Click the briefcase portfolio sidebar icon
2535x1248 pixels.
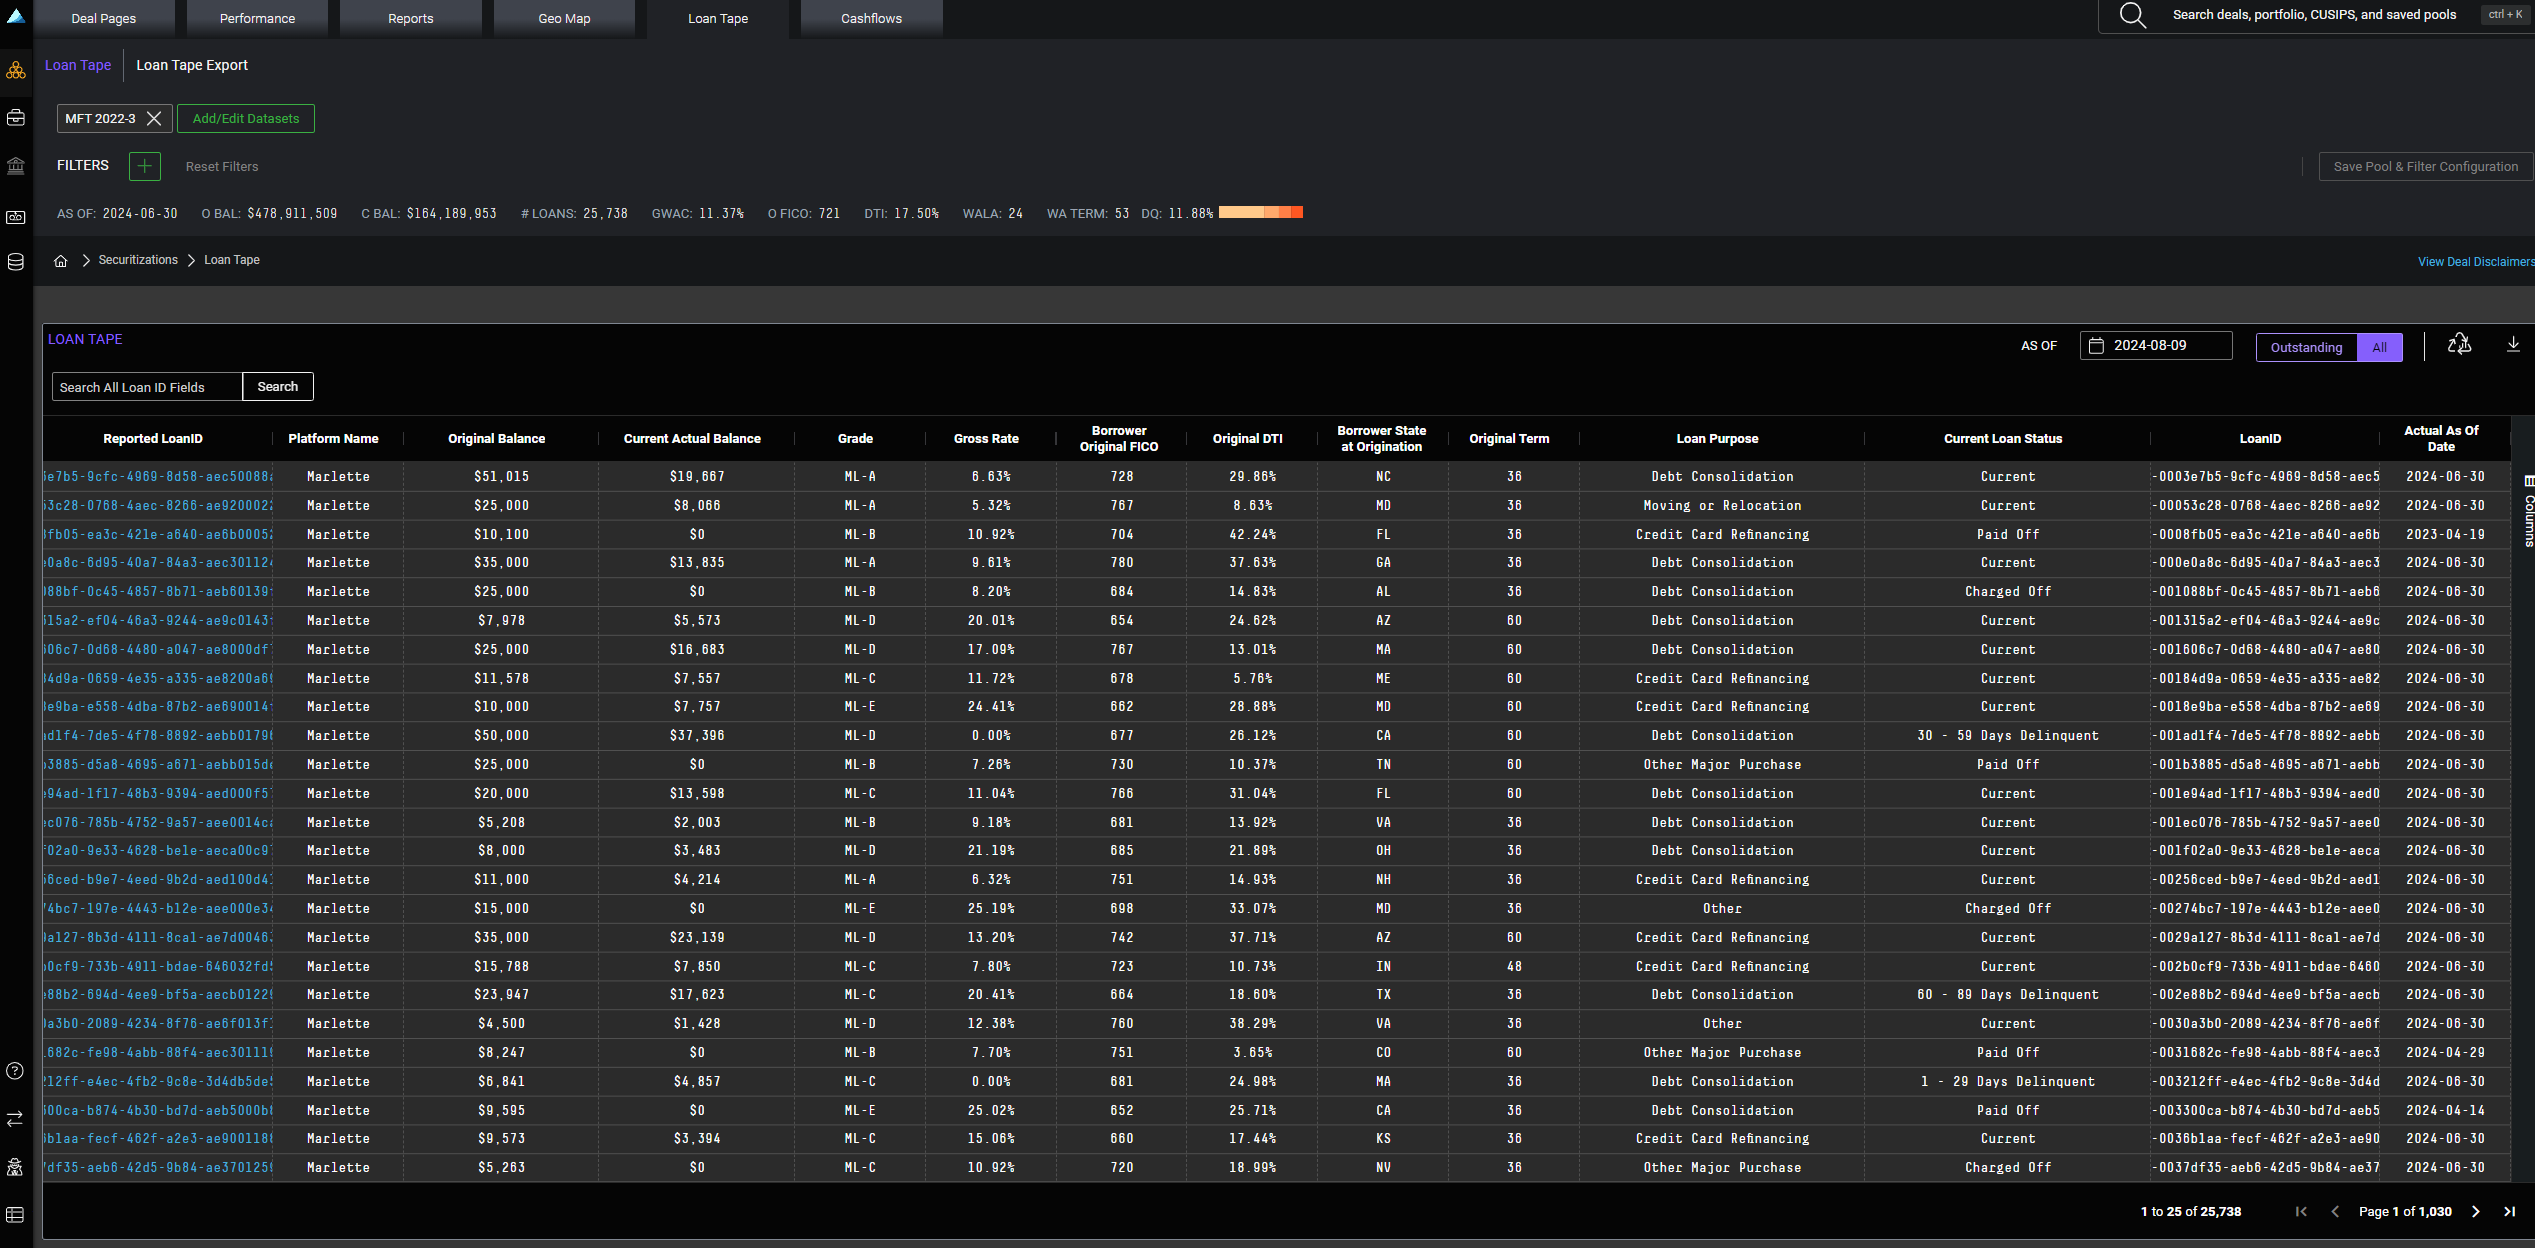pyautogui.click(x=15, y=118)
